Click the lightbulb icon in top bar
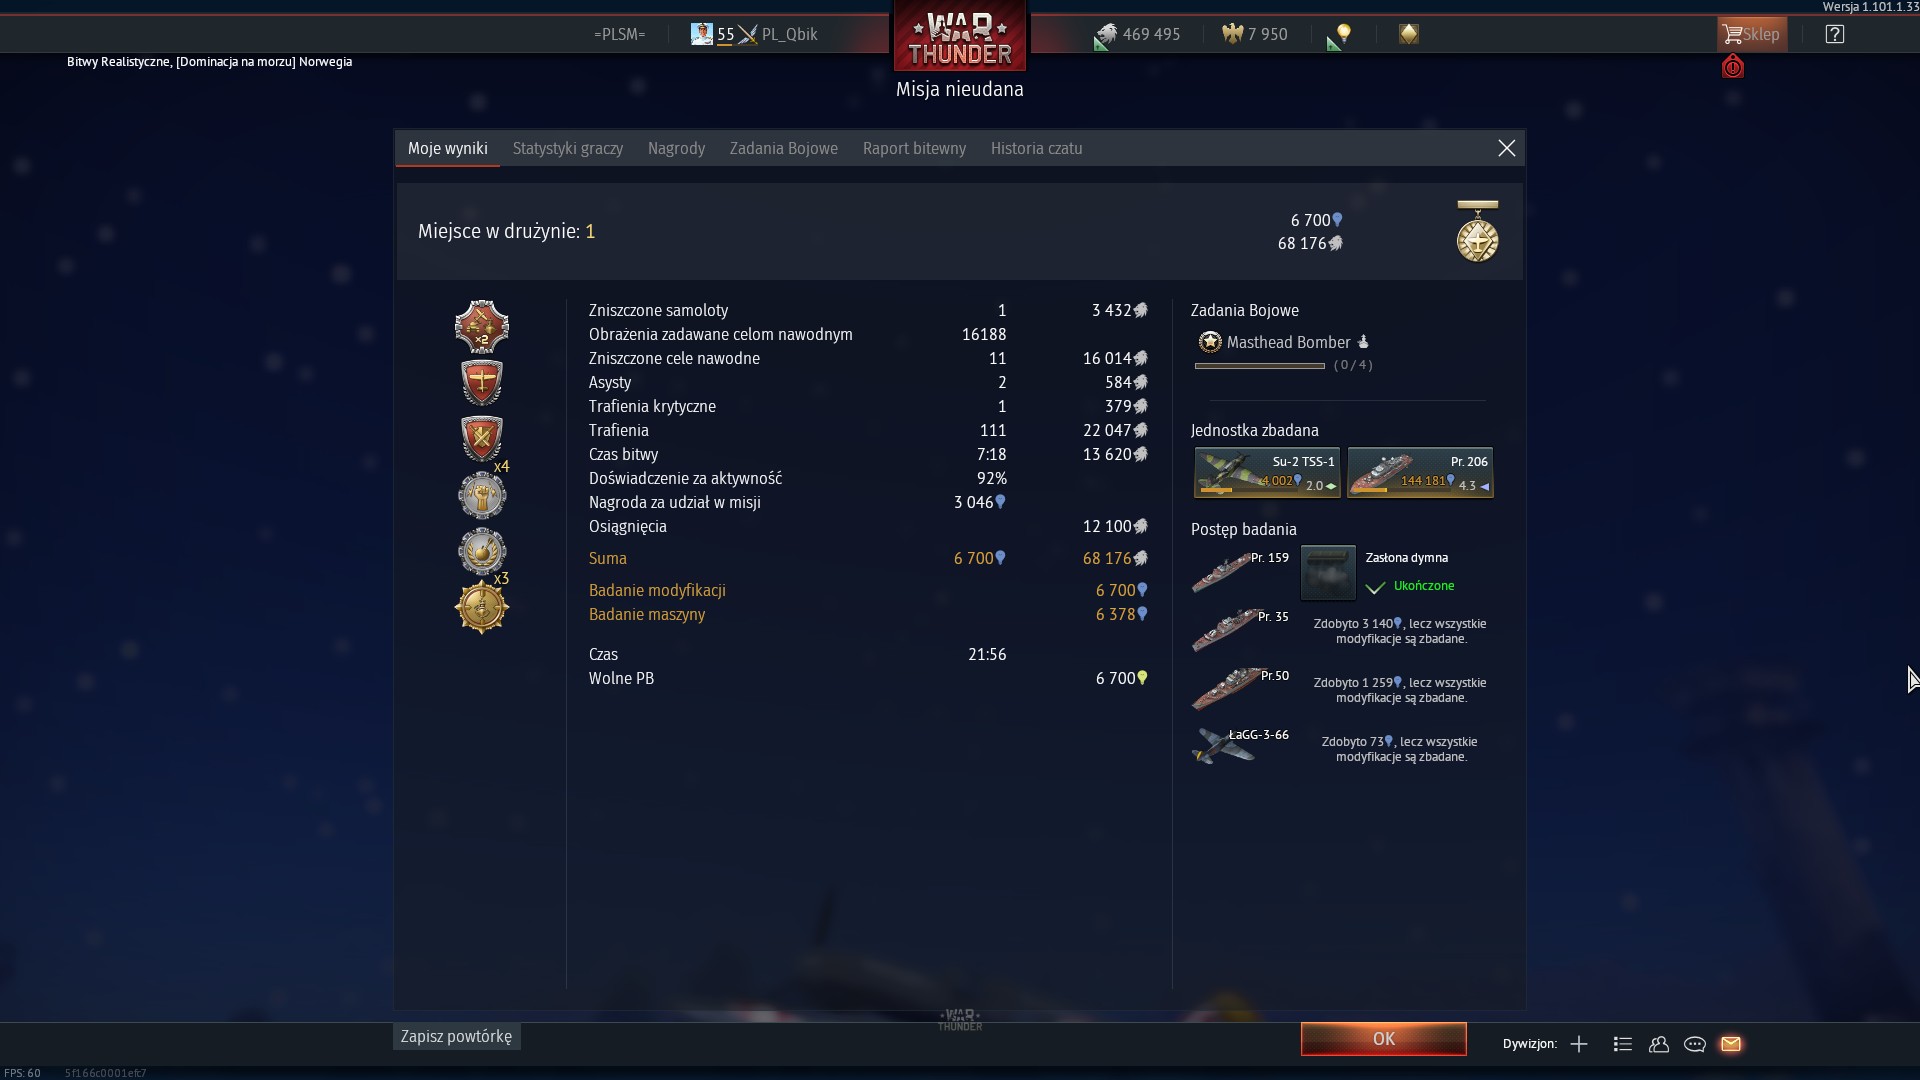The height and width of the screenshot is (1080, 1920). click(x=1344, y=35)
